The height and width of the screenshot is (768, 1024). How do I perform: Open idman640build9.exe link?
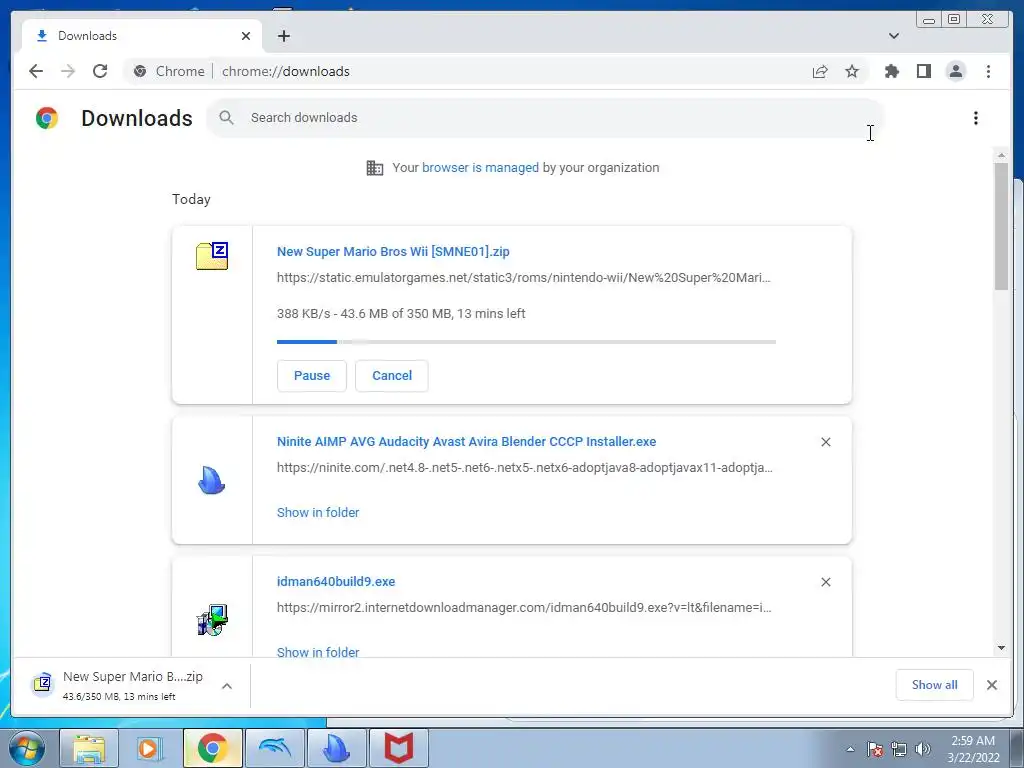point(336,581)
